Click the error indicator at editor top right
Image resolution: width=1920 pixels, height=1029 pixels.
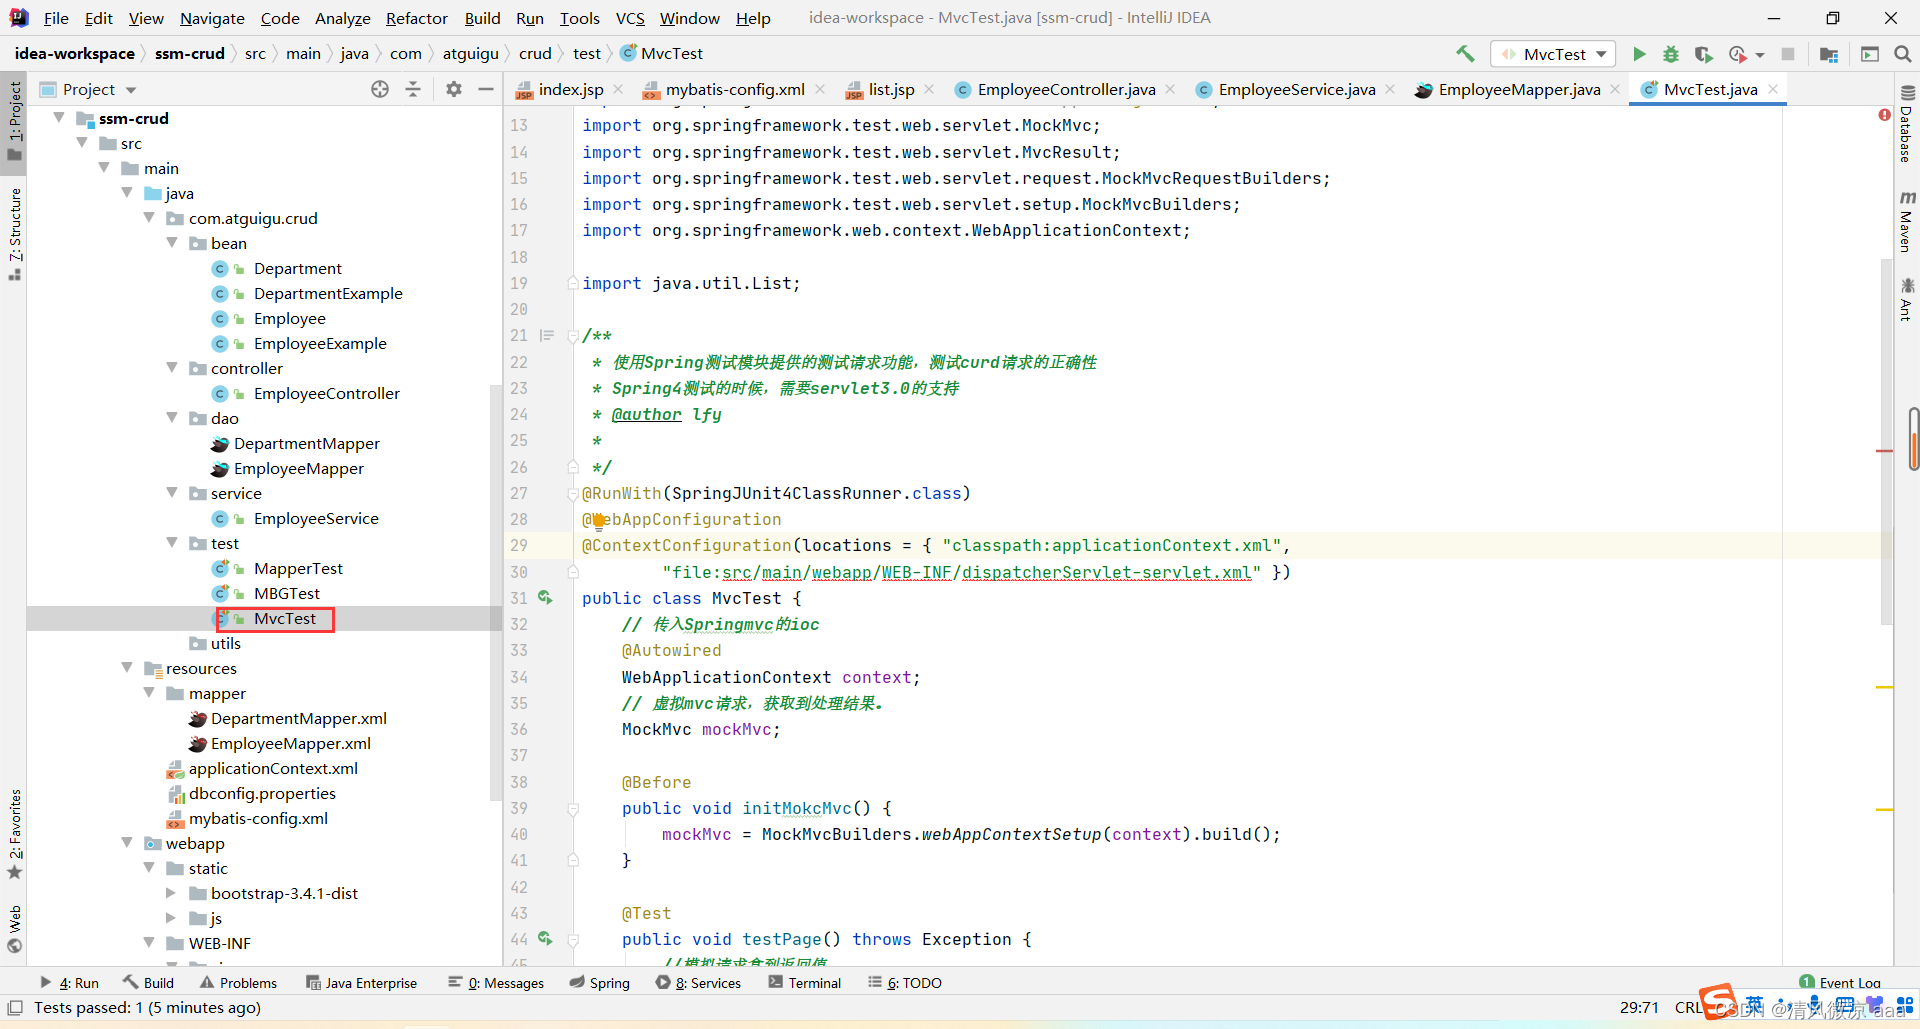click(1884, 115)
